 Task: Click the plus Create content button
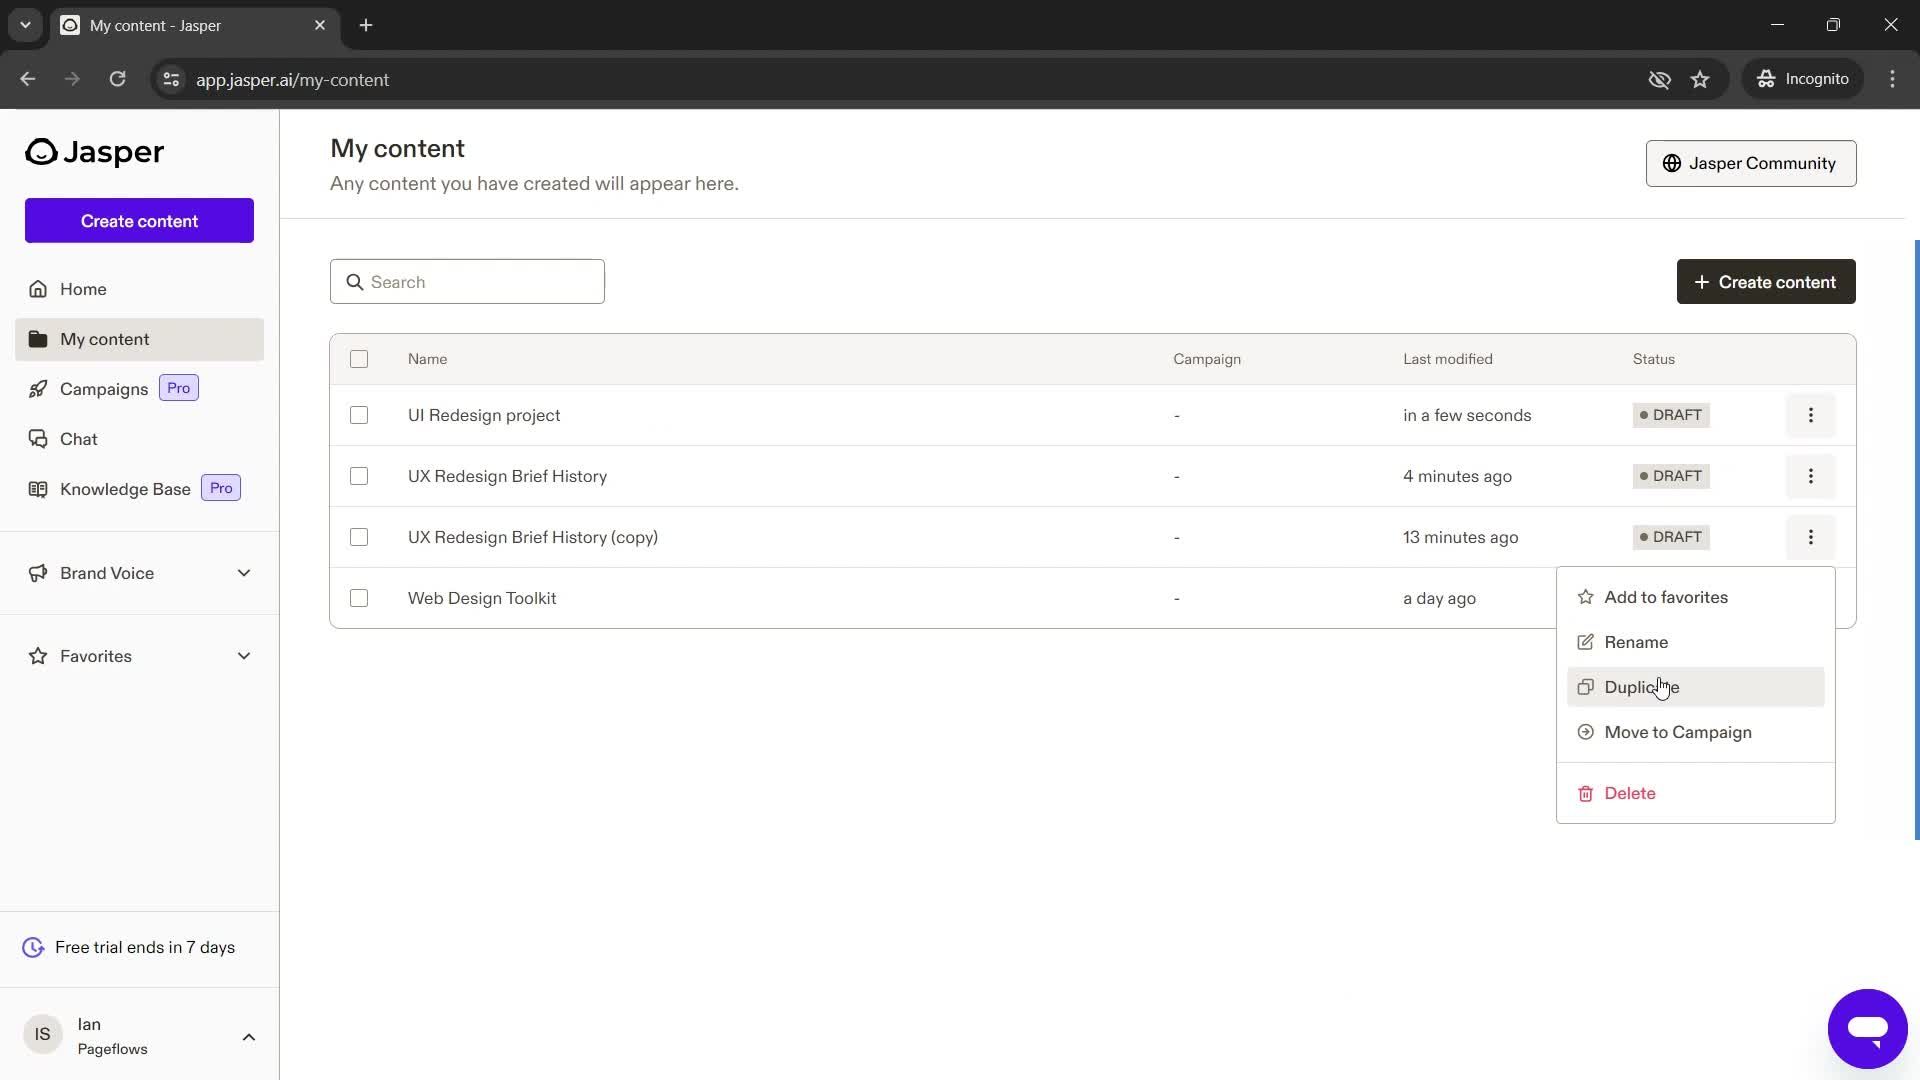(1770, 282)
